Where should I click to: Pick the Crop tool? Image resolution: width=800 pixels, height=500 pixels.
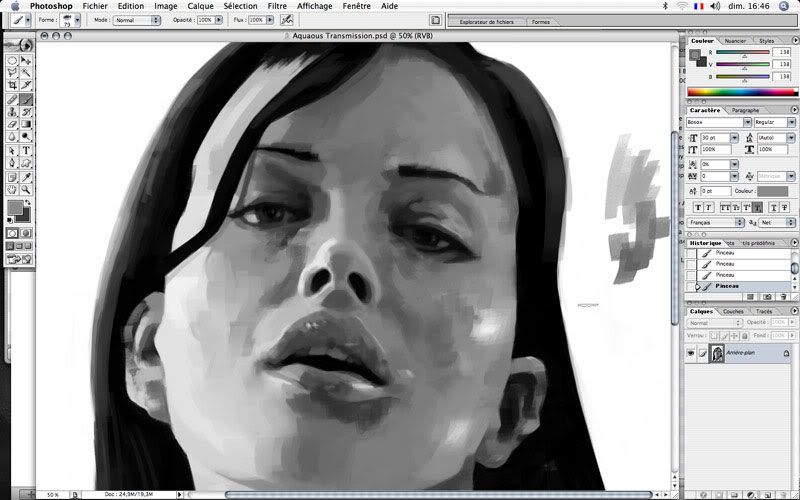coord(12,86)
